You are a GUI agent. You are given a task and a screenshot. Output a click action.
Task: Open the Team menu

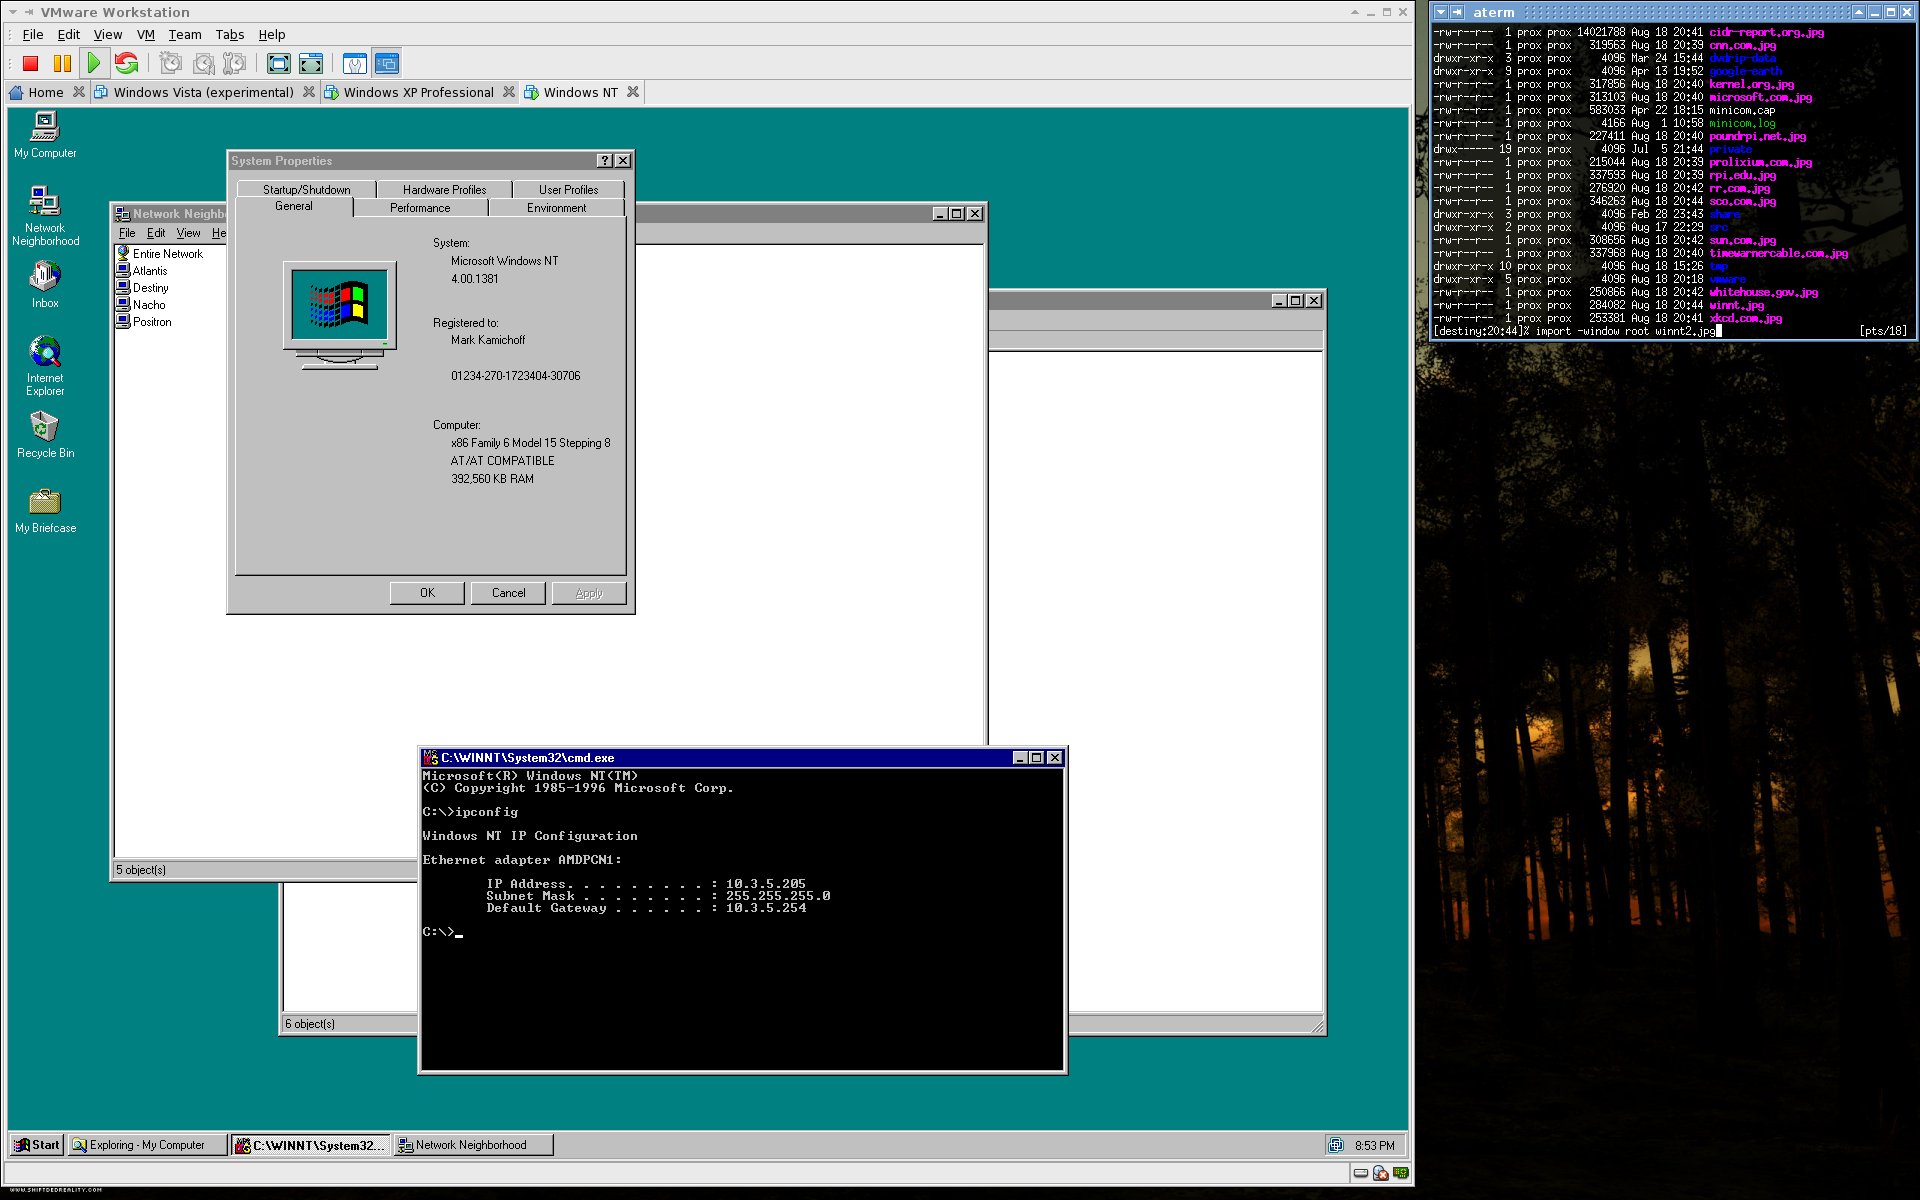click(x=185, y=34)
